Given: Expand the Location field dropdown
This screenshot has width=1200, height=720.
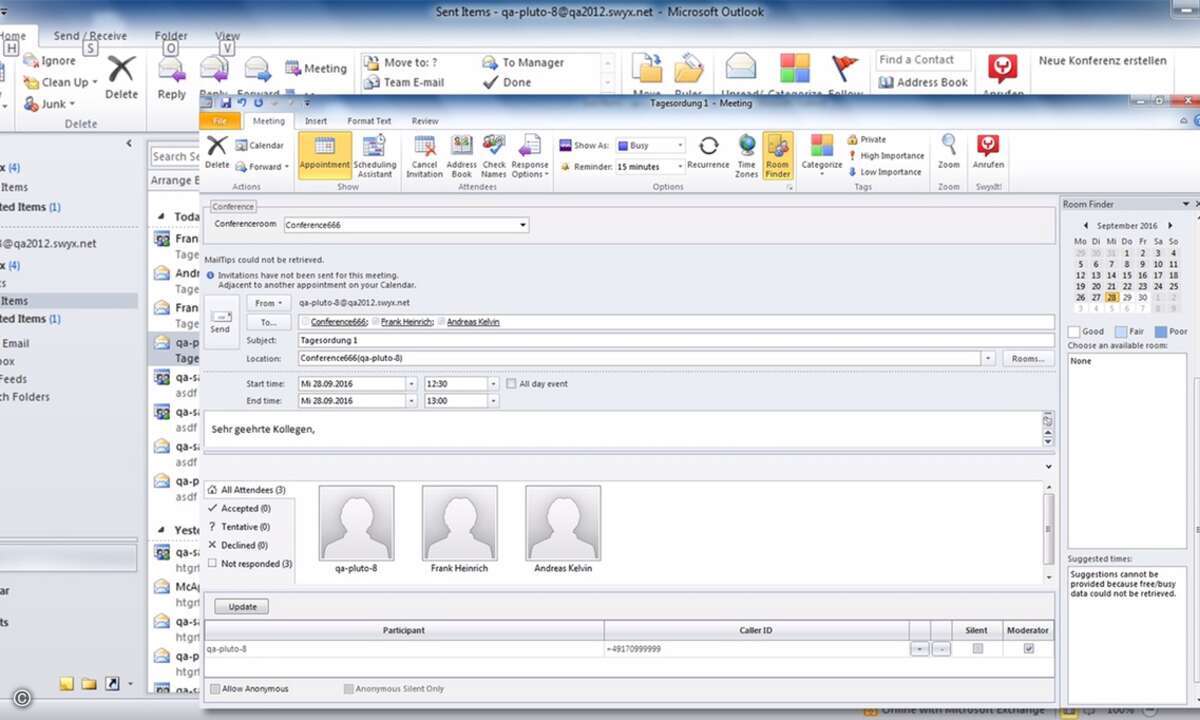Looking at the screenshot, I should coord(988,358).
